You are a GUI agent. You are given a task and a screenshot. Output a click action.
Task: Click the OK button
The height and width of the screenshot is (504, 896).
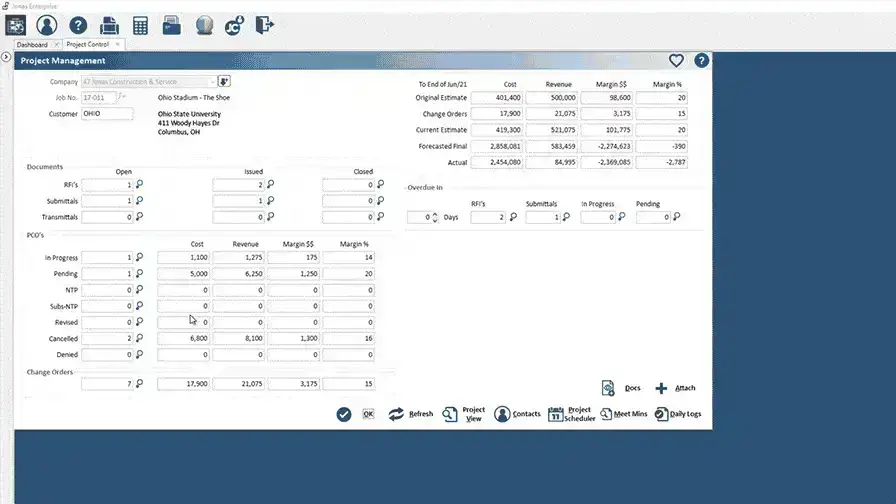[368, 414]
